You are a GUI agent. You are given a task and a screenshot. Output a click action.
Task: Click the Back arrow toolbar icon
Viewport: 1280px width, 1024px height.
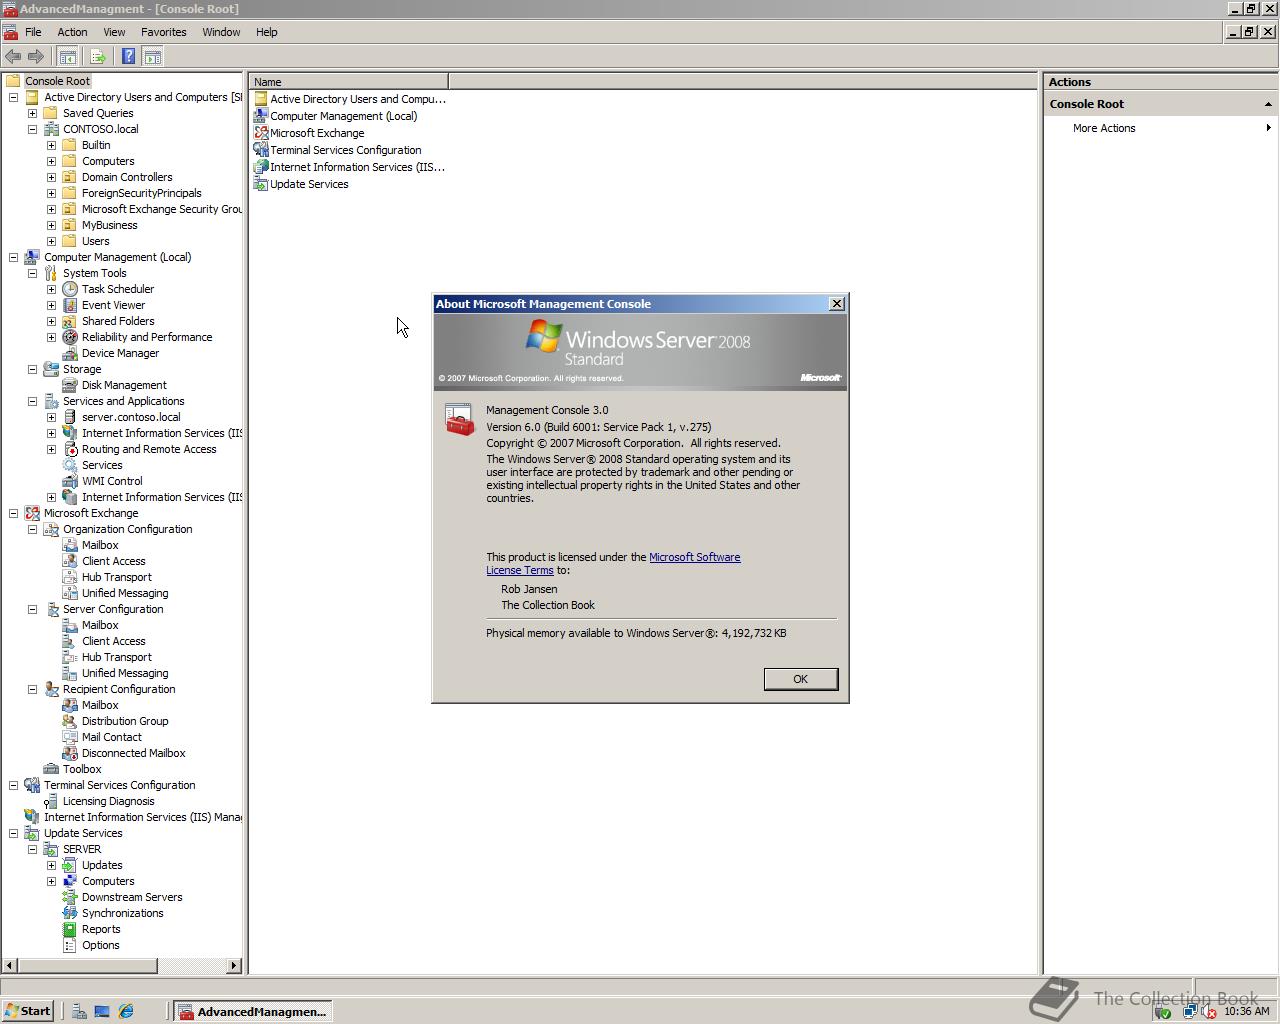click(x=13, y=57)
